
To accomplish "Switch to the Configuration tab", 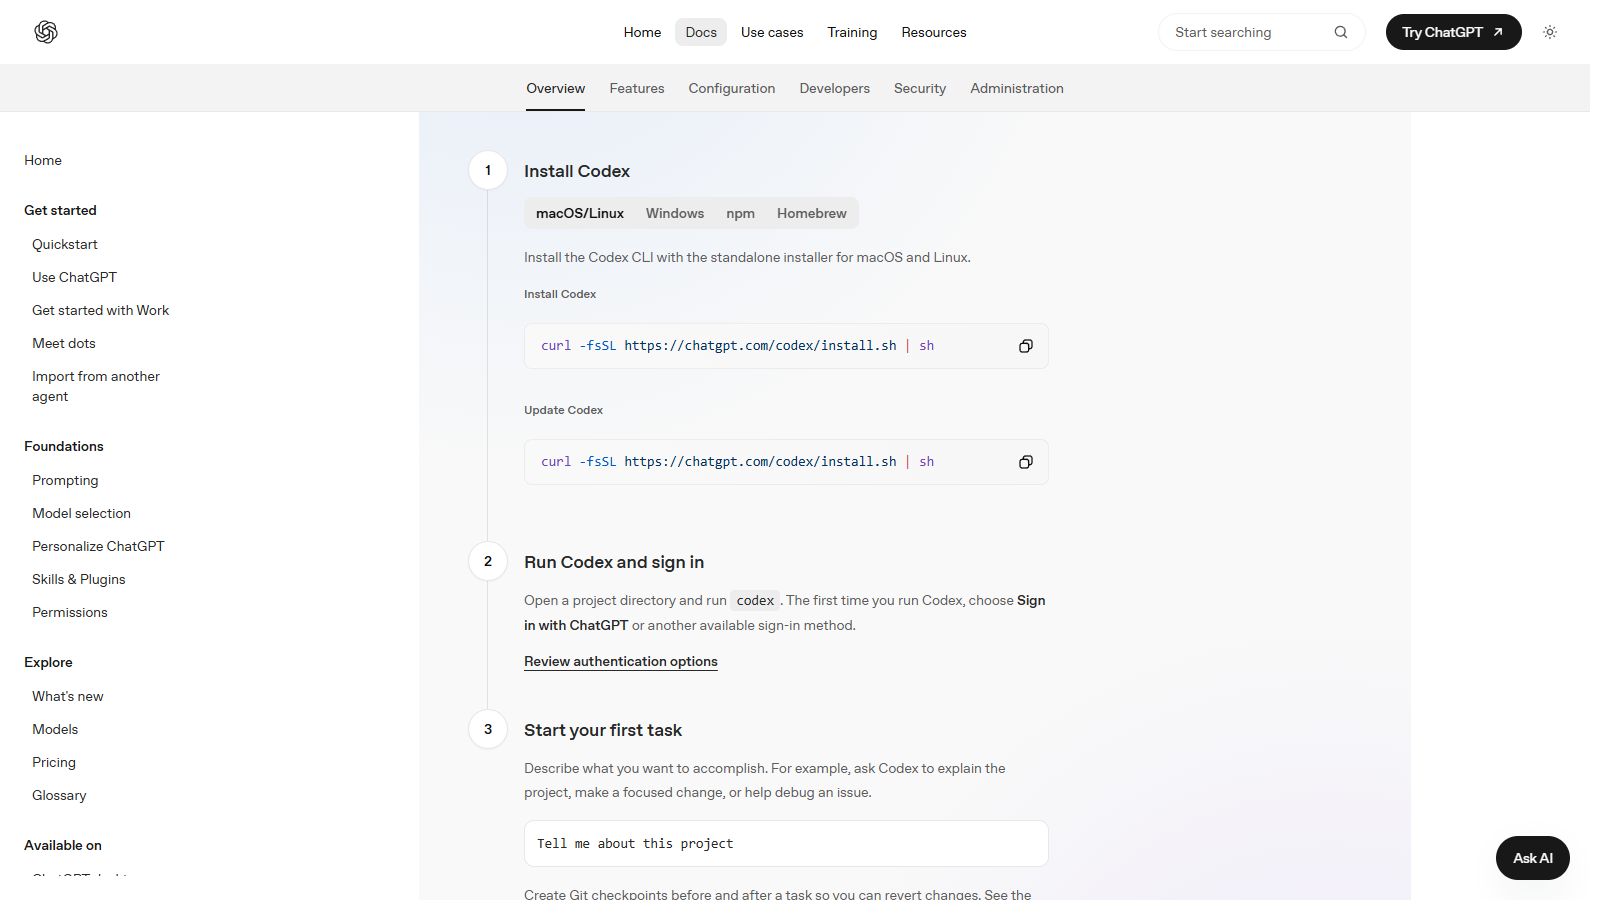I will [732, 88].
